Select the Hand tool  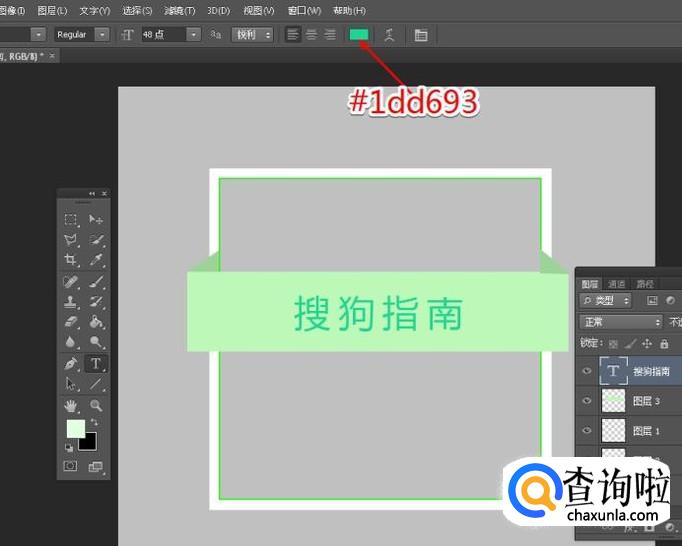(70, 406)
